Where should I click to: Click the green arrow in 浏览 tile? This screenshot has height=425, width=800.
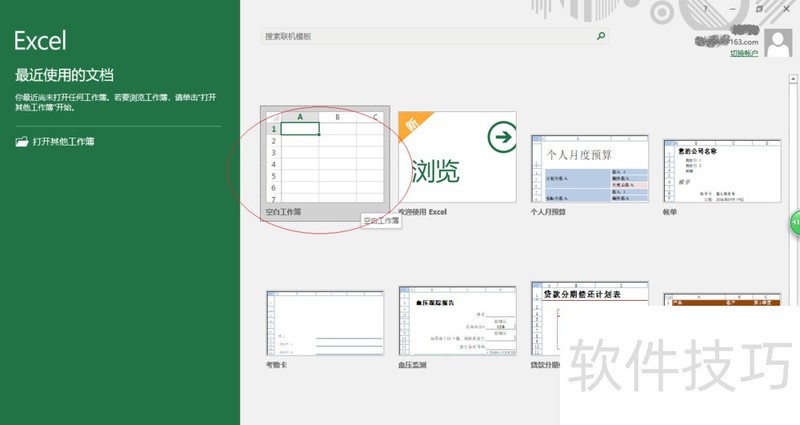point(502,137)
